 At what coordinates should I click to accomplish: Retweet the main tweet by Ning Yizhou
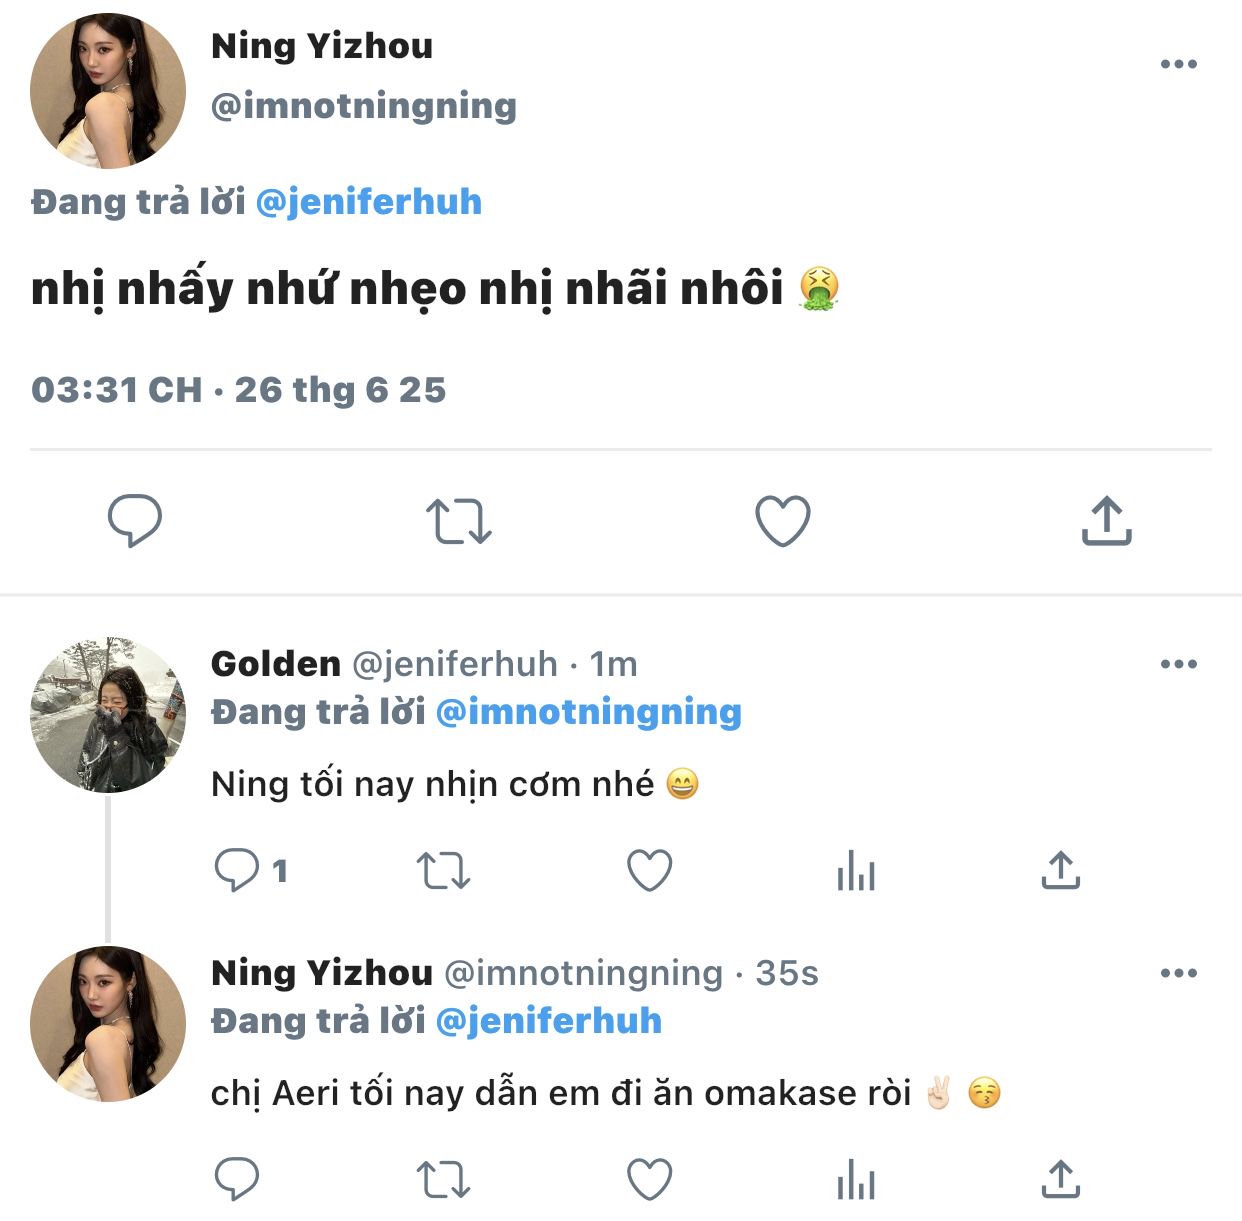[x=458, y=521]
